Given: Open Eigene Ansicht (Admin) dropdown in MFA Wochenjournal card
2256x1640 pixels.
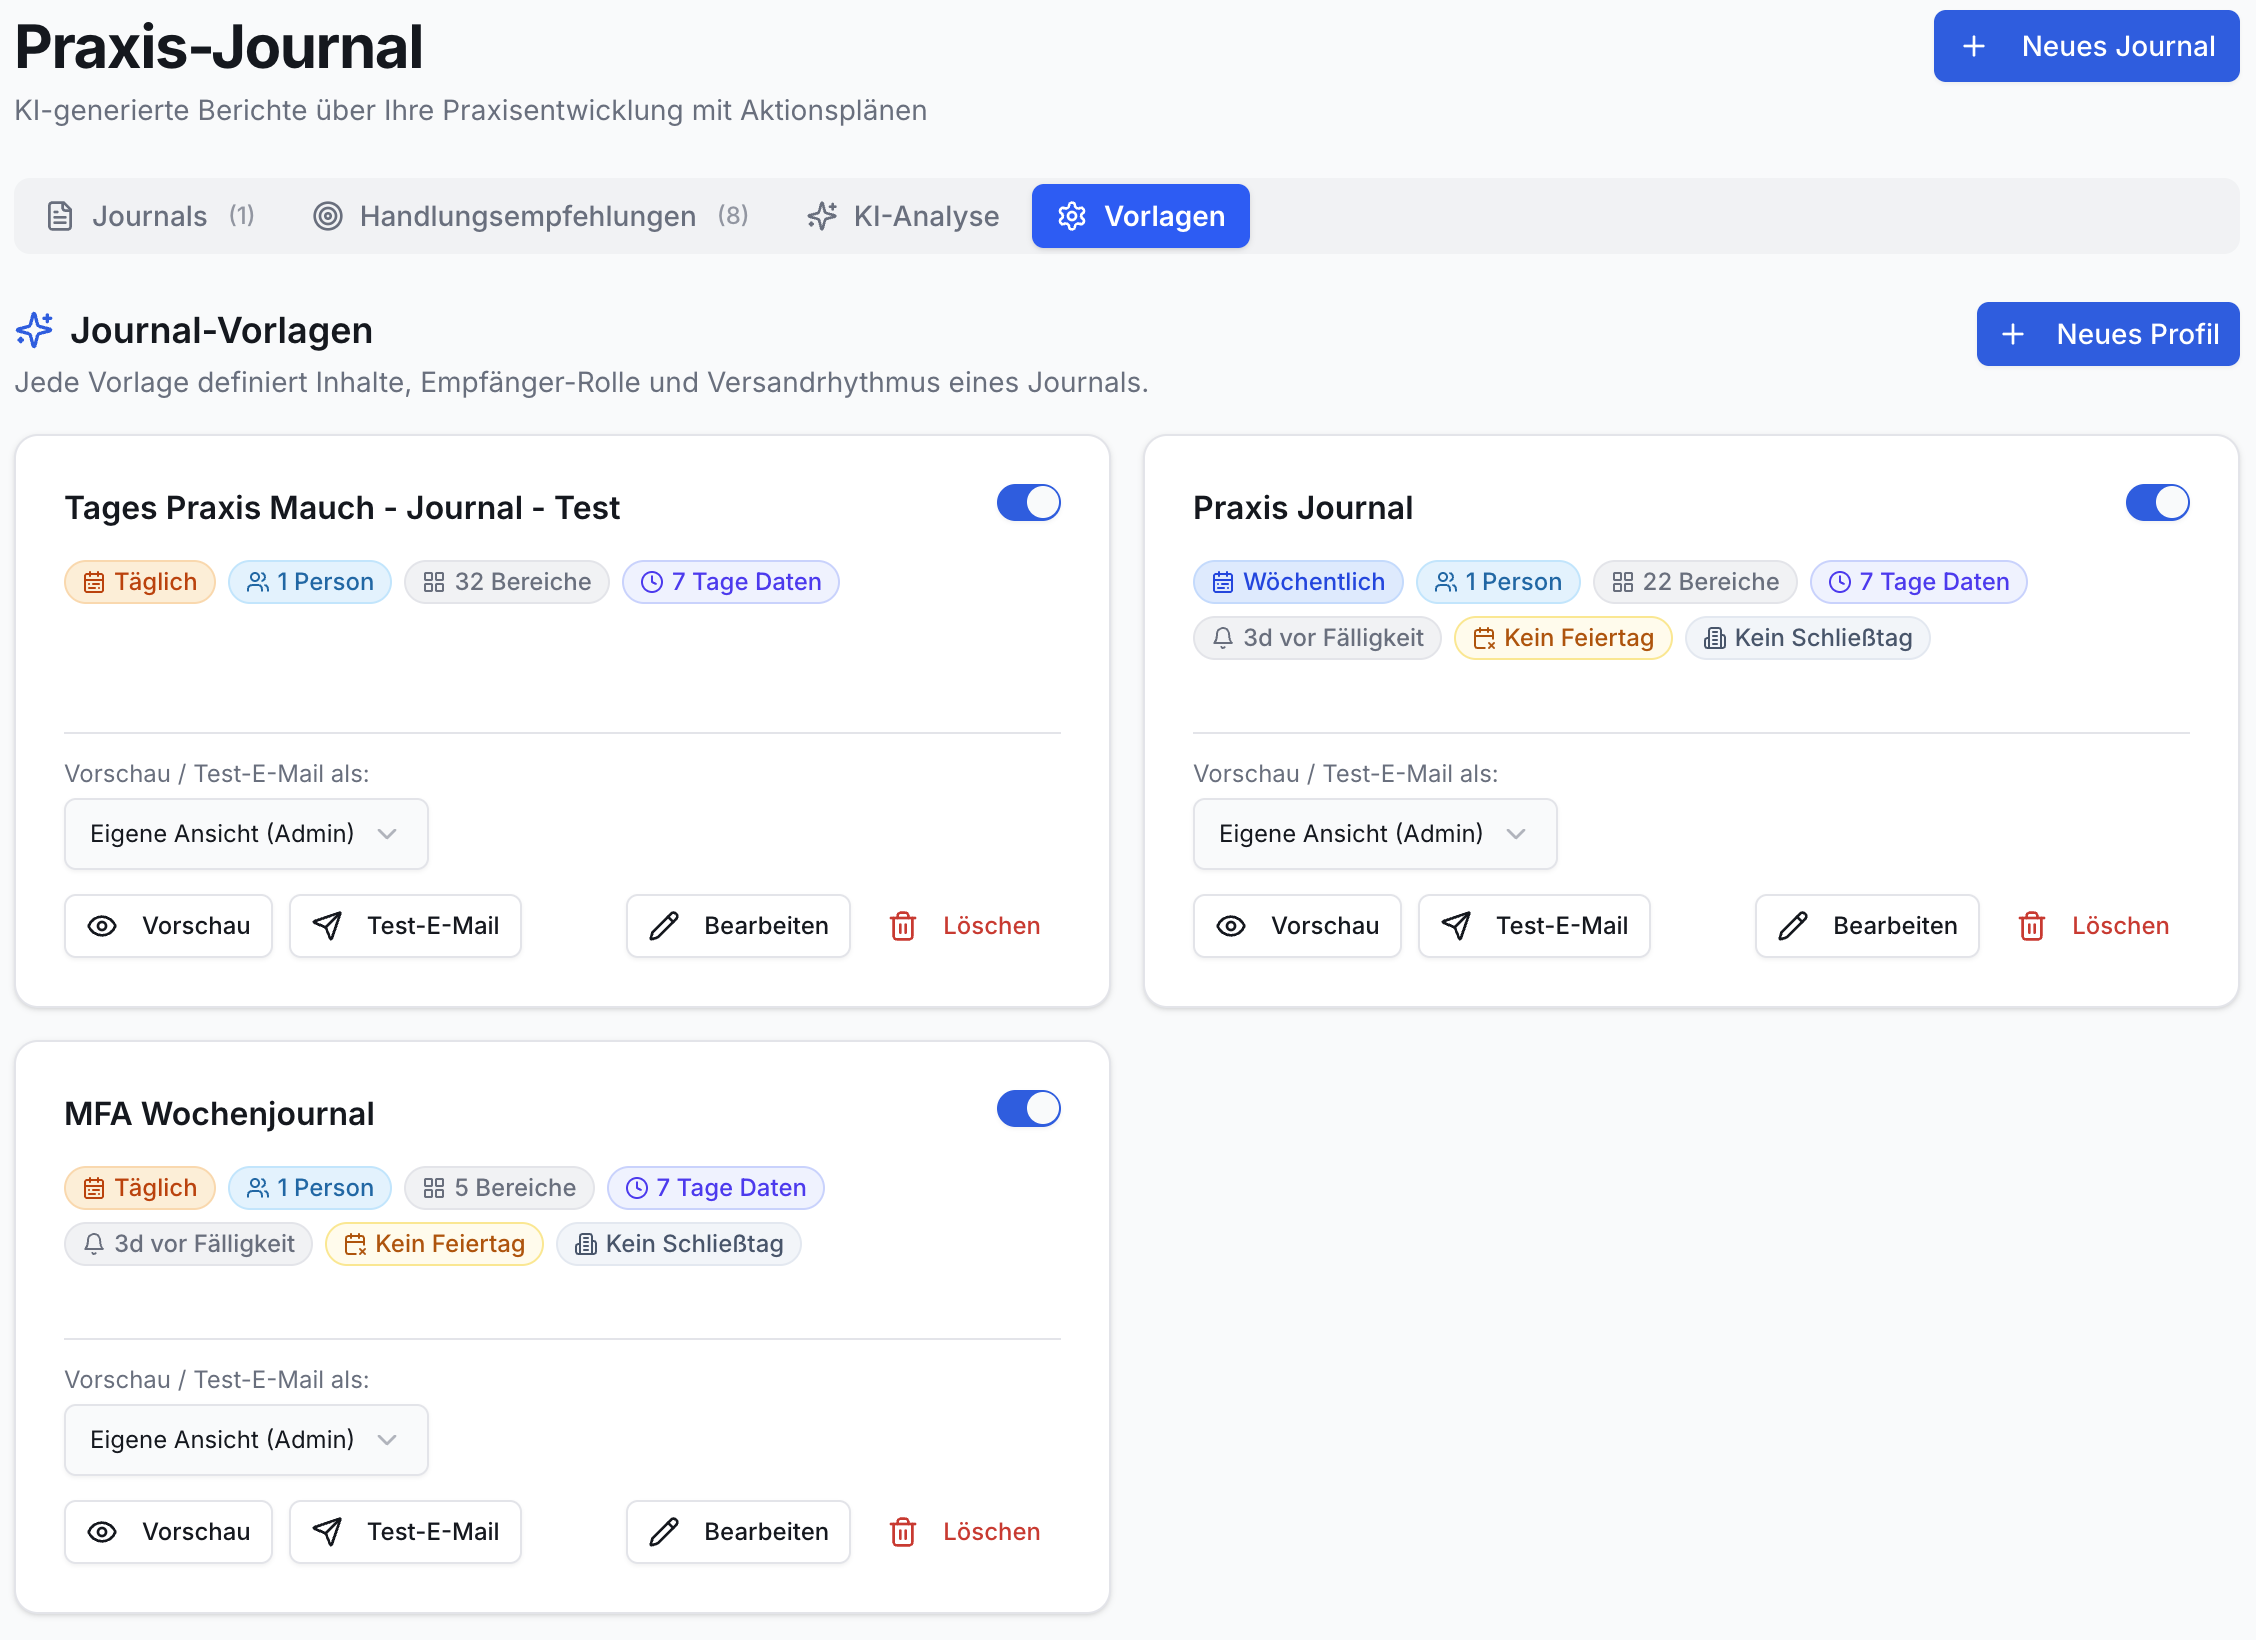Looking at the screenshot, I should click(246, 1440).
